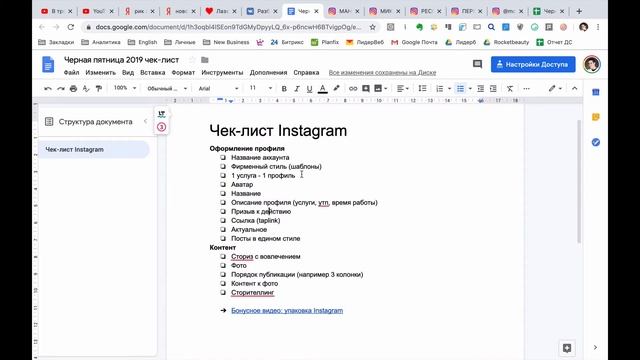Add a comment via toolbar icon

(366, 89)
